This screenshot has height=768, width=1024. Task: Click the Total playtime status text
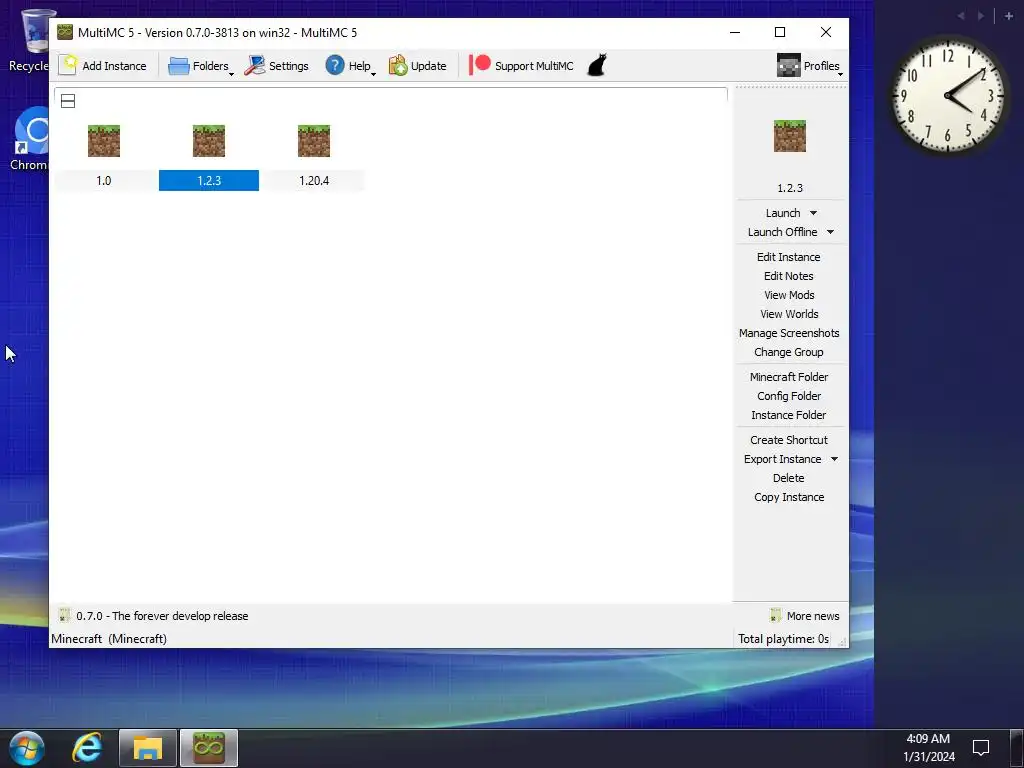click(x=783, y=639)
